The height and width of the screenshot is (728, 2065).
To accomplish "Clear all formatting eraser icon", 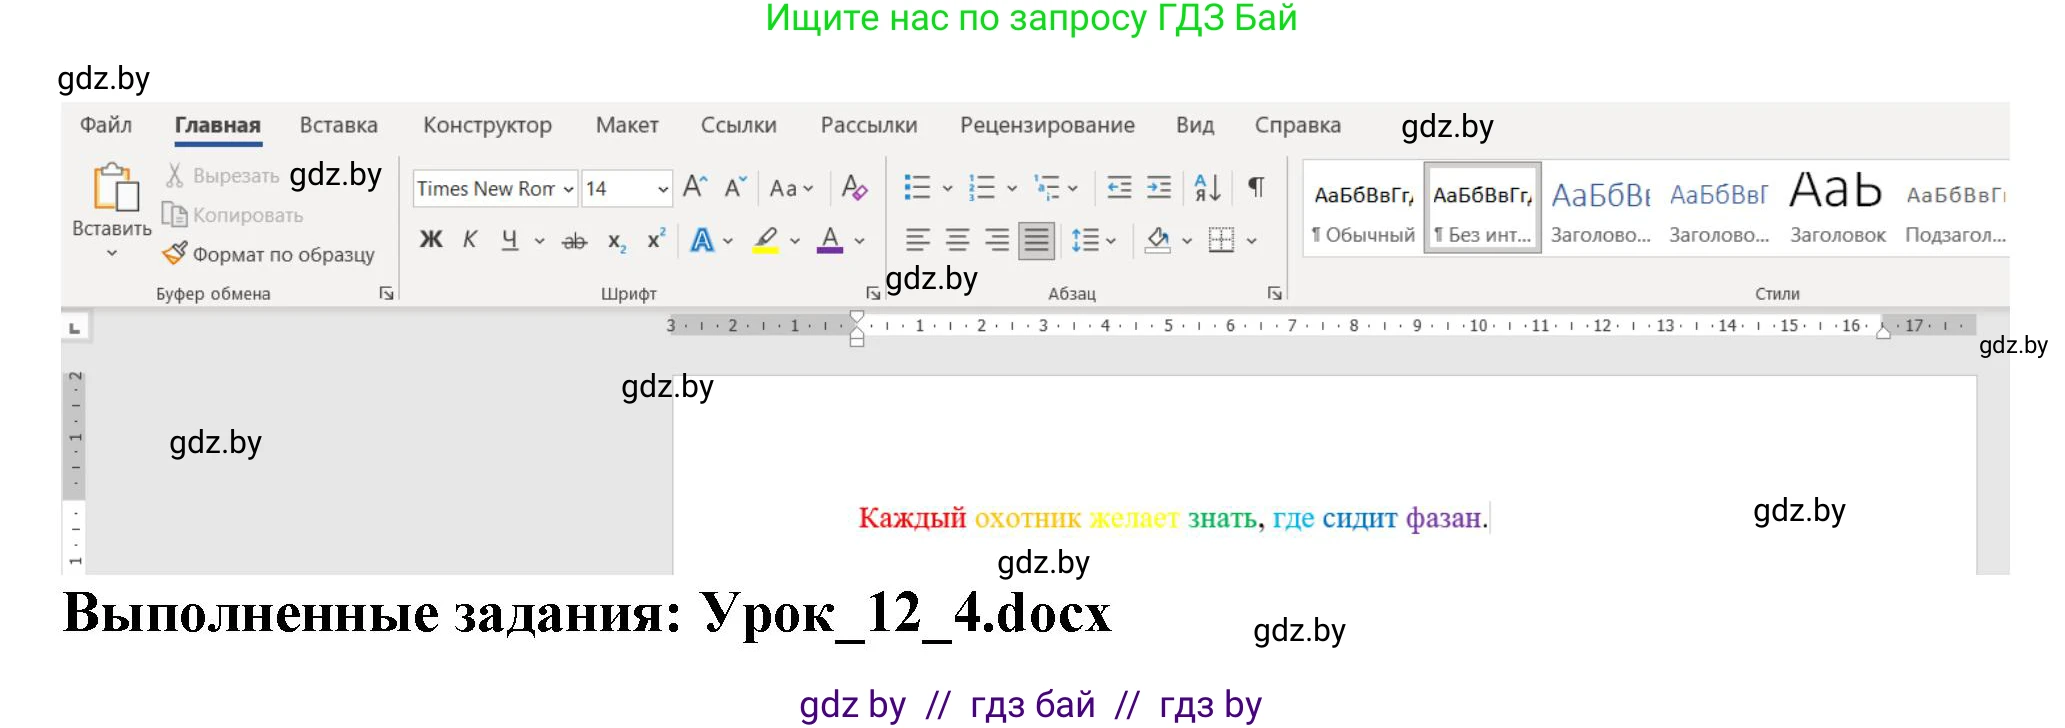I will [854, 187].
